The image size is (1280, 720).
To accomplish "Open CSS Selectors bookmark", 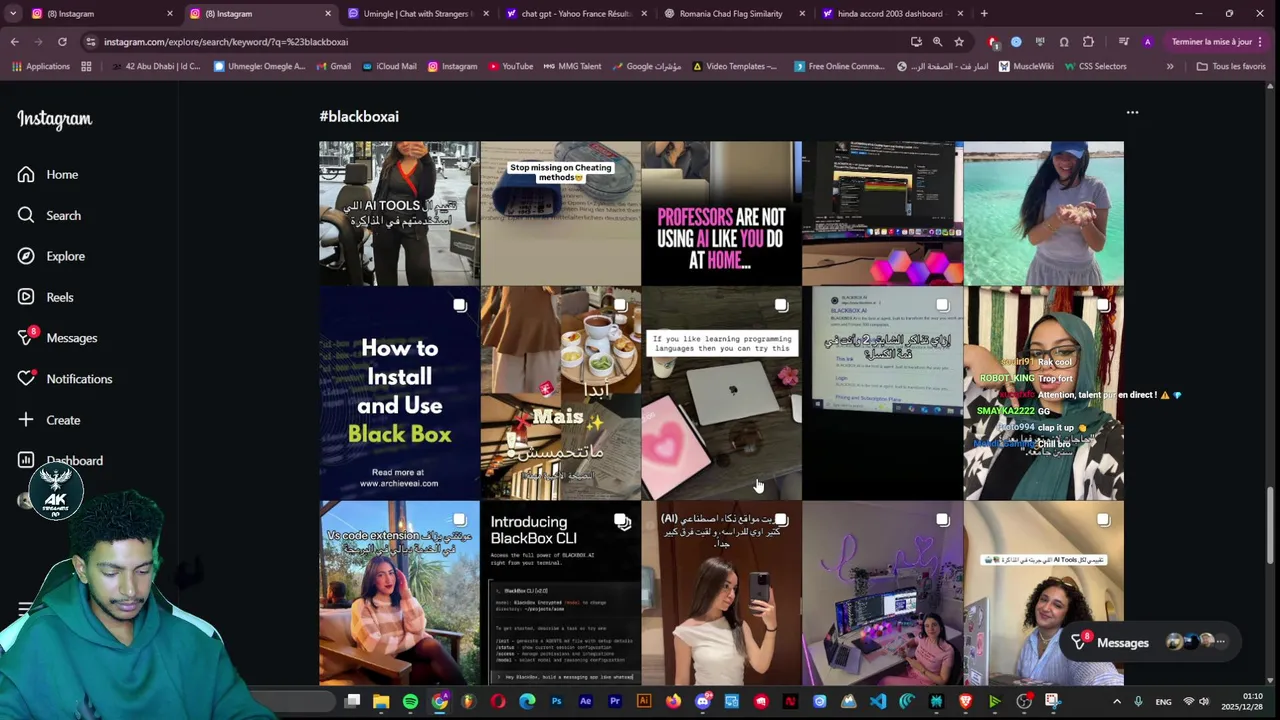I will (1094, 67).
